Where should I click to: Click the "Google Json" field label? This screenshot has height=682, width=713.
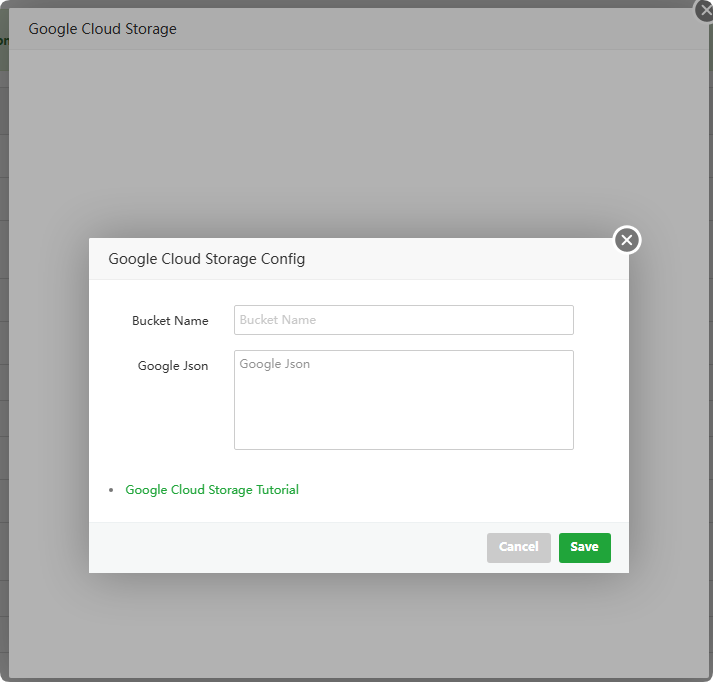coord(173,366)
